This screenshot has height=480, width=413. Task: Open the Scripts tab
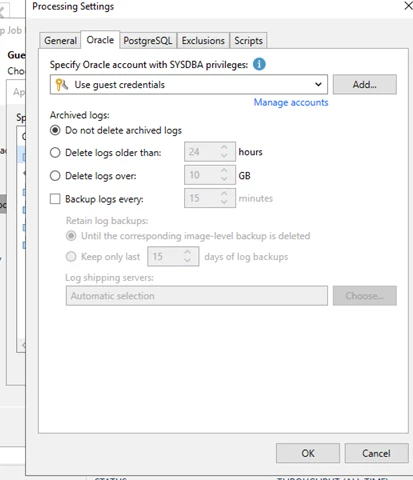pos(248,41)
